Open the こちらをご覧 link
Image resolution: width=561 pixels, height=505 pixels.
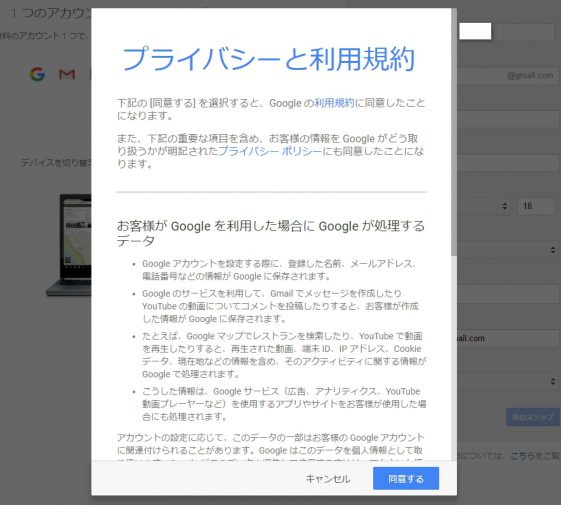tap(535, 456)
